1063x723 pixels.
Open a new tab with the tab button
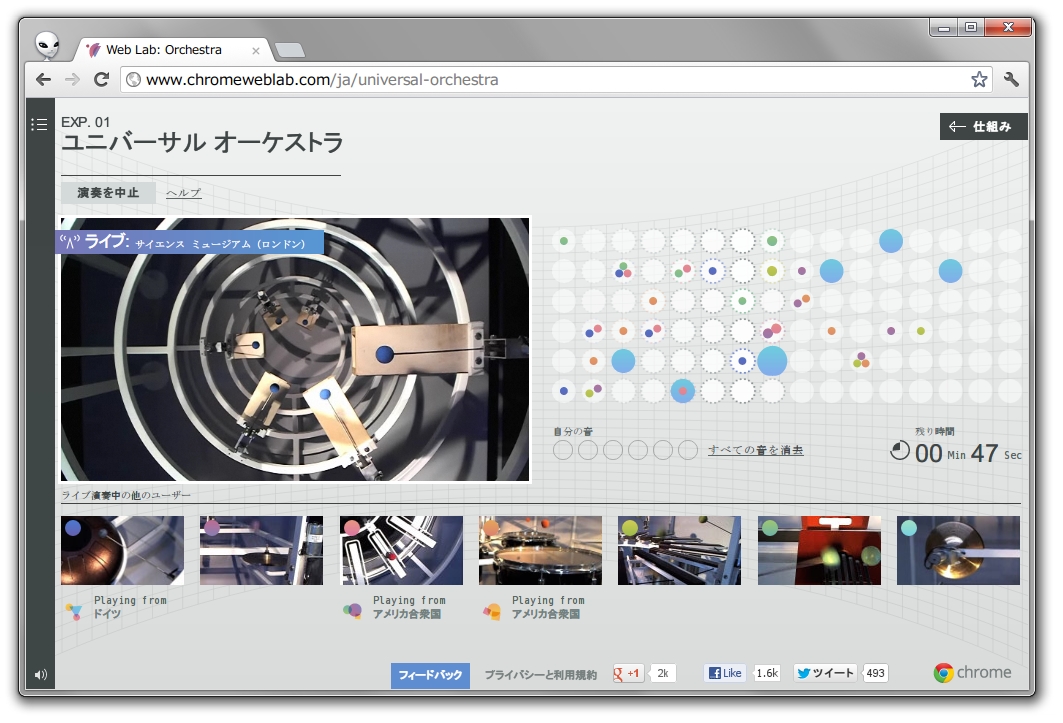(290, 50)
